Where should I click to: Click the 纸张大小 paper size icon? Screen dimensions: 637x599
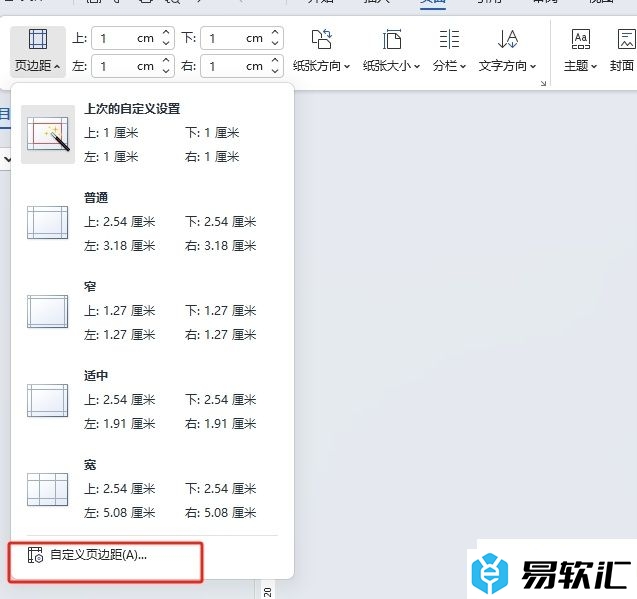pyautogui.click(x=392, y=39)
